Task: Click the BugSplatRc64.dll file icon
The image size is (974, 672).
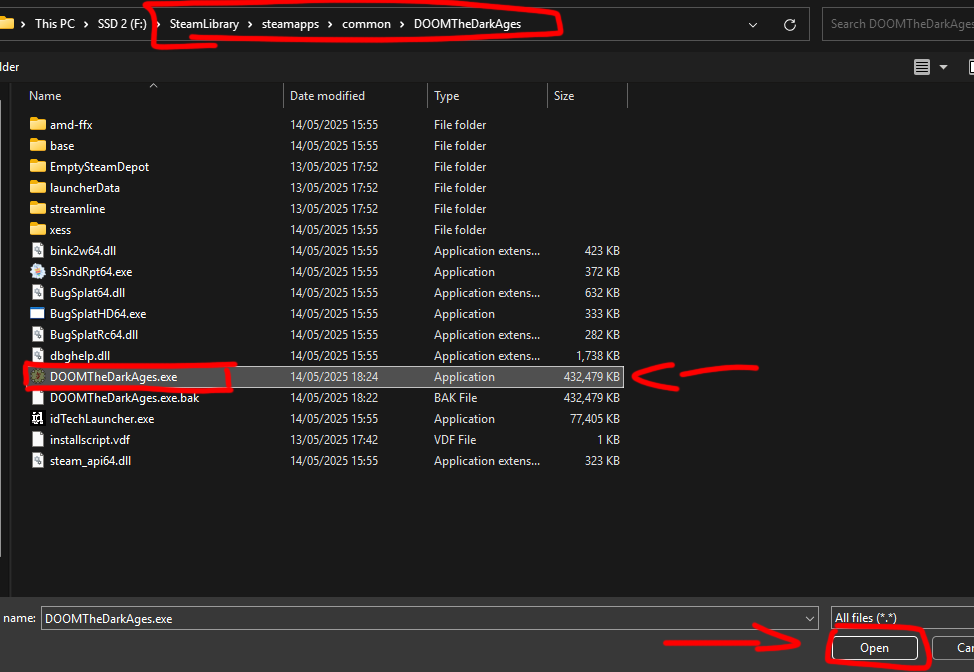Action: click(38, 335)
